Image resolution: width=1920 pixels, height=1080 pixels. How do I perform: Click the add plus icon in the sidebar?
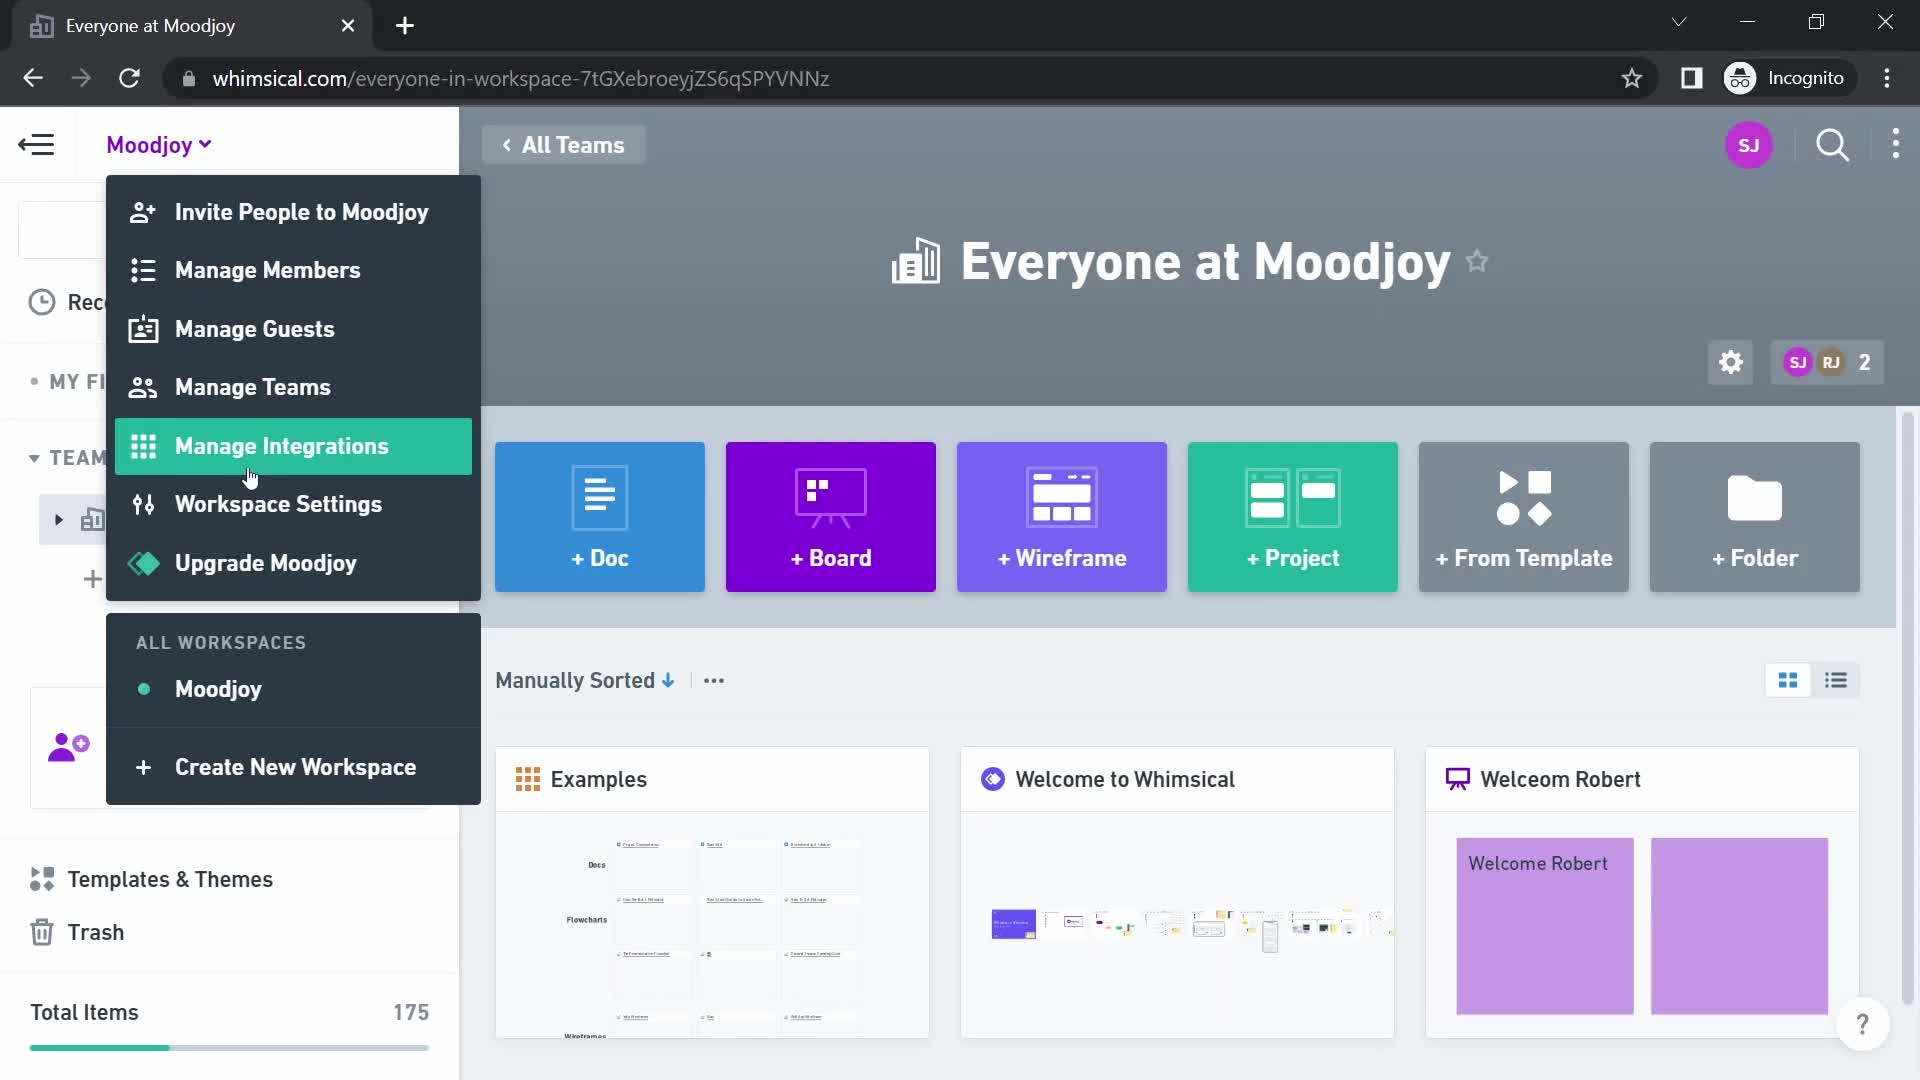point(92,579)
